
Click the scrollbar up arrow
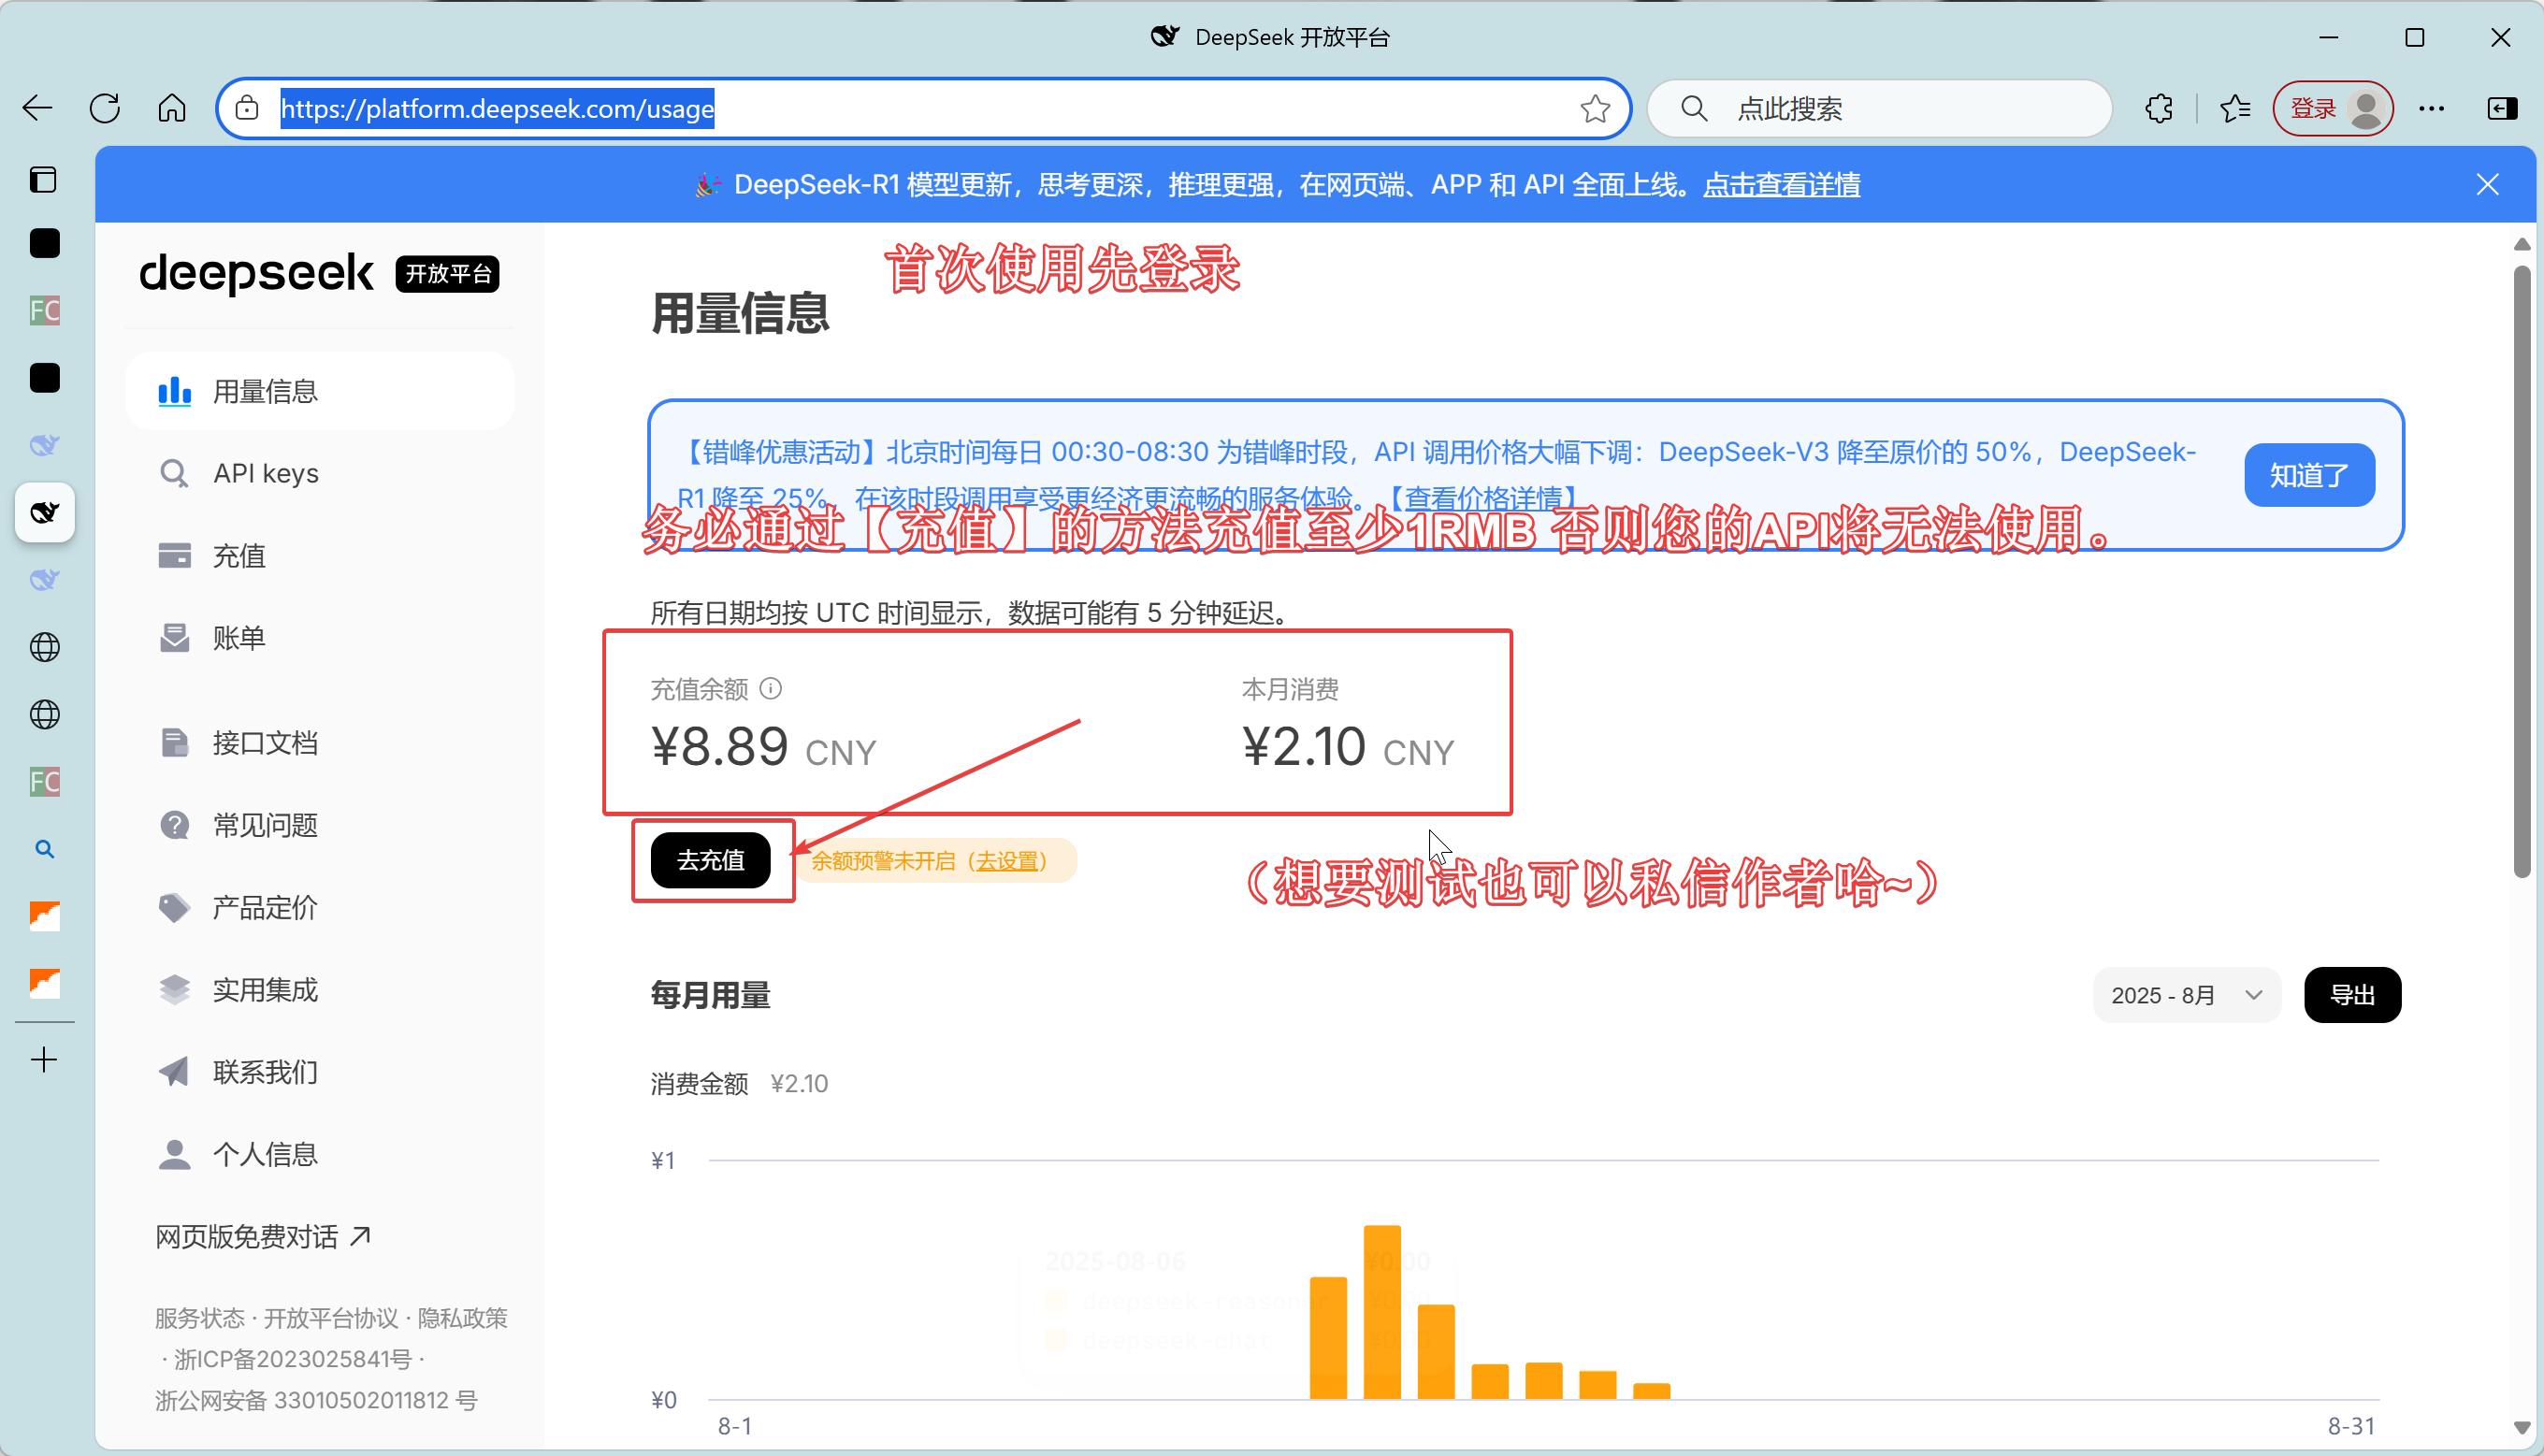(2522, 245)
